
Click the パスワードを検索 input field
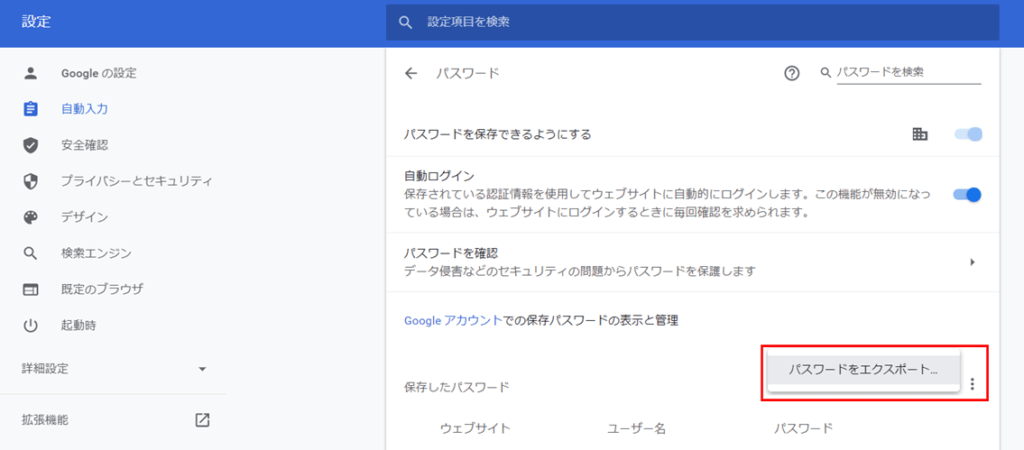tap(909, 73)
